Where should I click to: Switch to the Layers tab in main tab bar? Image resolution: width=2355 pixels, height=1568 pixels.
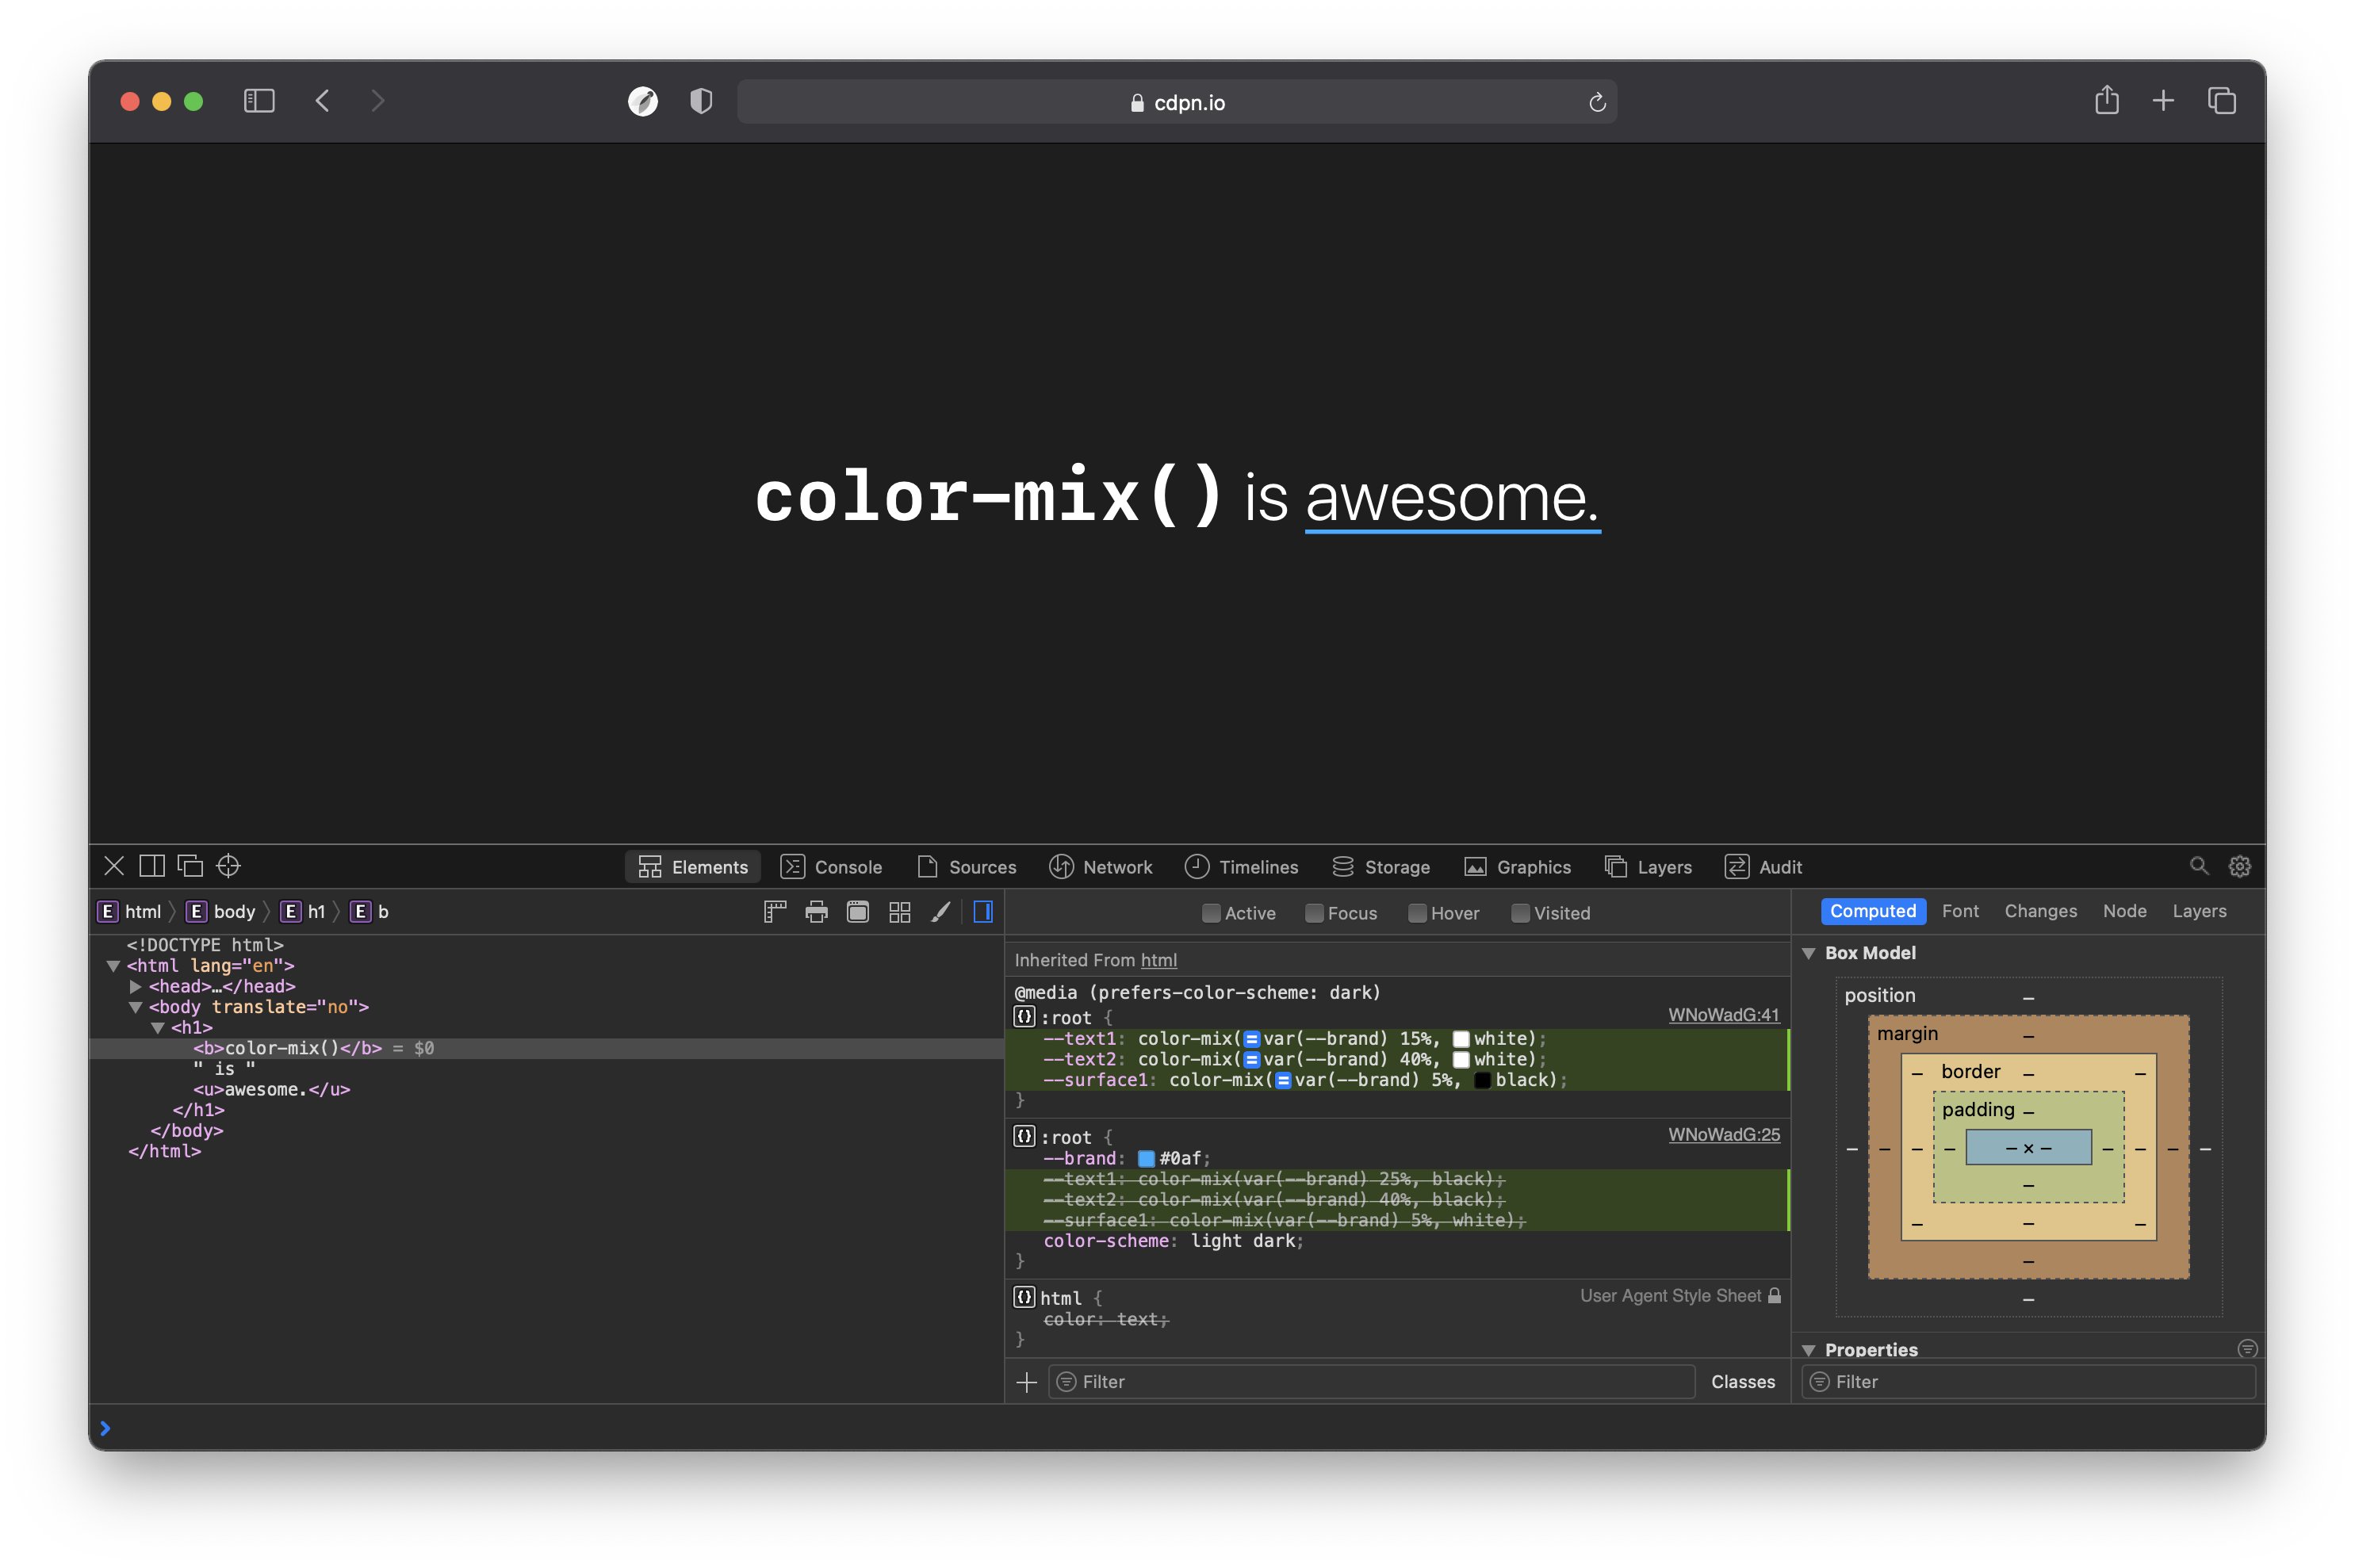[x=1648, y=867]
